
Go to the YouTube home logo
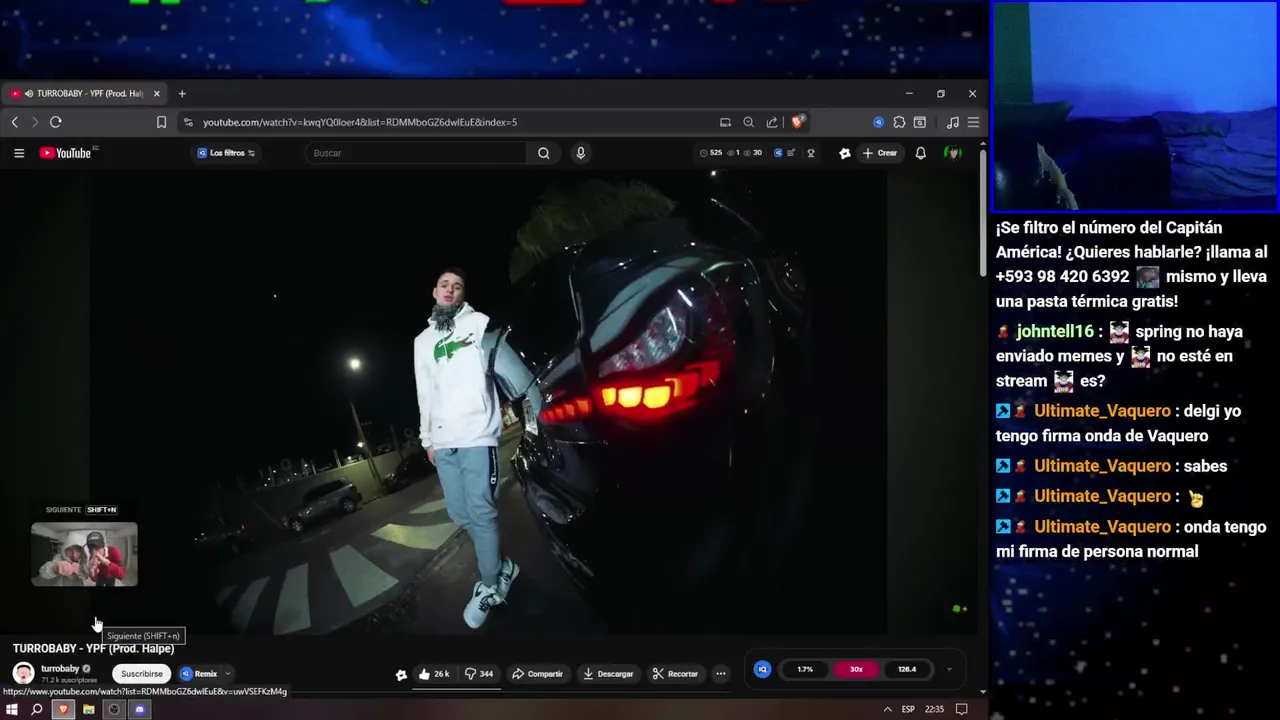coord(67,153)
